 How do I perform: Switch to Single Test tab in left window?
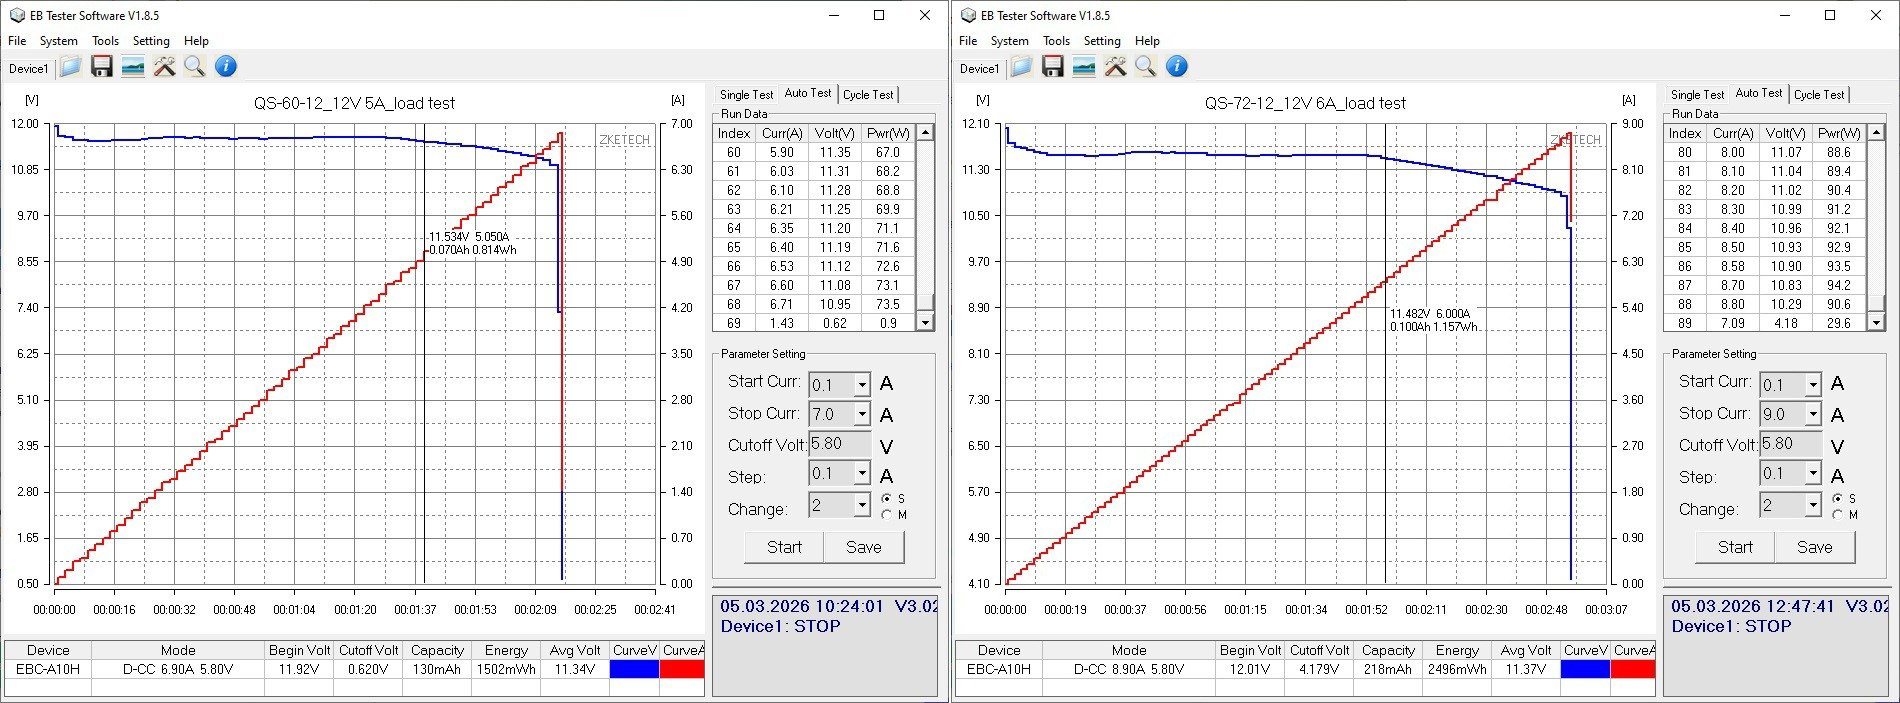point(746,95)
